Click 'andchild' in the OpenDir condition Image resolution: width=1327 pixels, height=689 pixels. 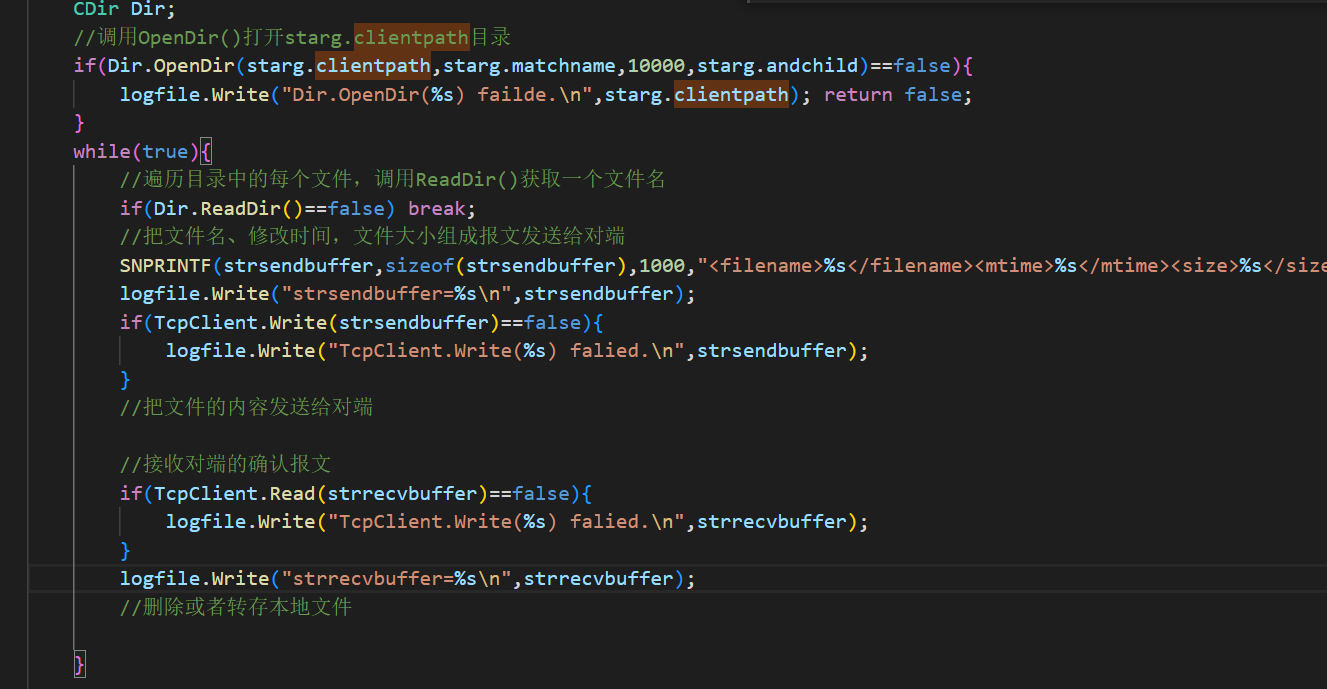point(812,66)
